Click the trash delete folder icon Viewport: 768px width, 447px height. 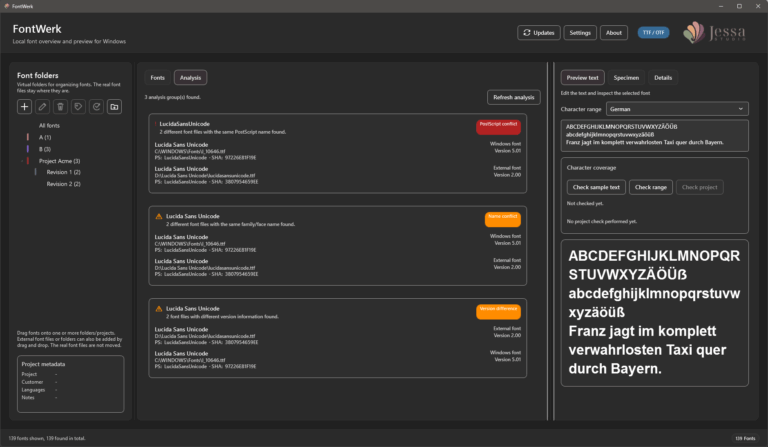[60, 106]
